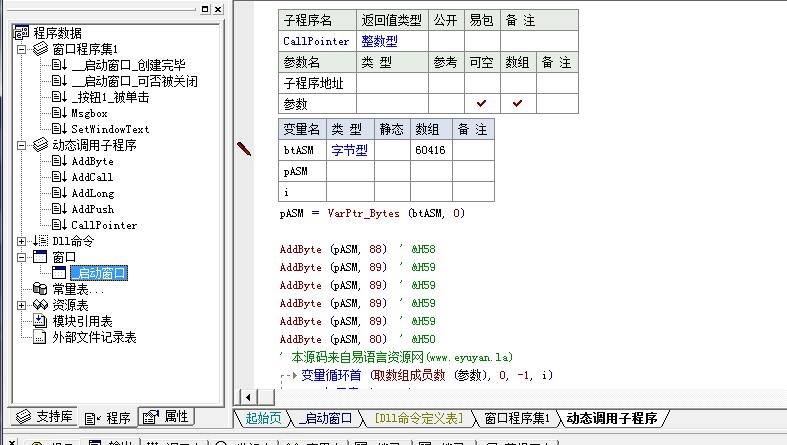Click the icon beside AddCall
787x445 pixels.
coord(59,177)
